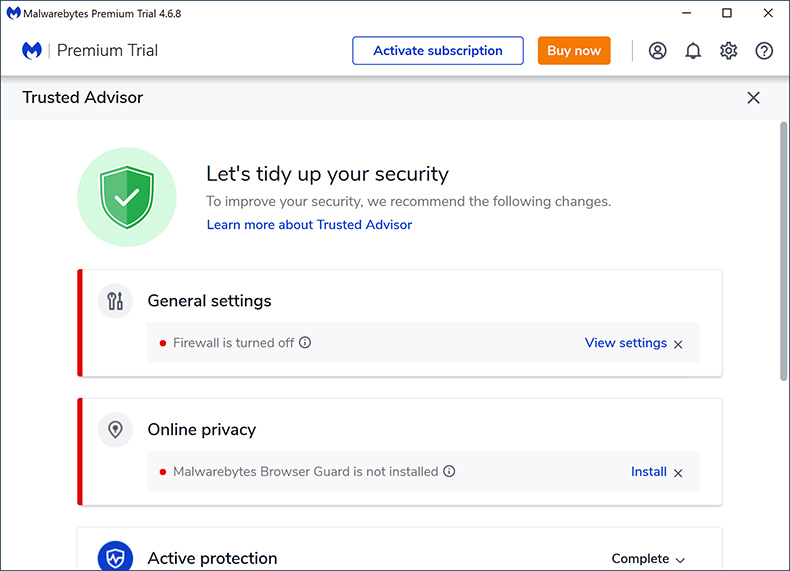The height and width of the screenshot is (571, 790).
Task: Open Learn more about Trusted Advisor link
Action: click(x=309, y=225)
